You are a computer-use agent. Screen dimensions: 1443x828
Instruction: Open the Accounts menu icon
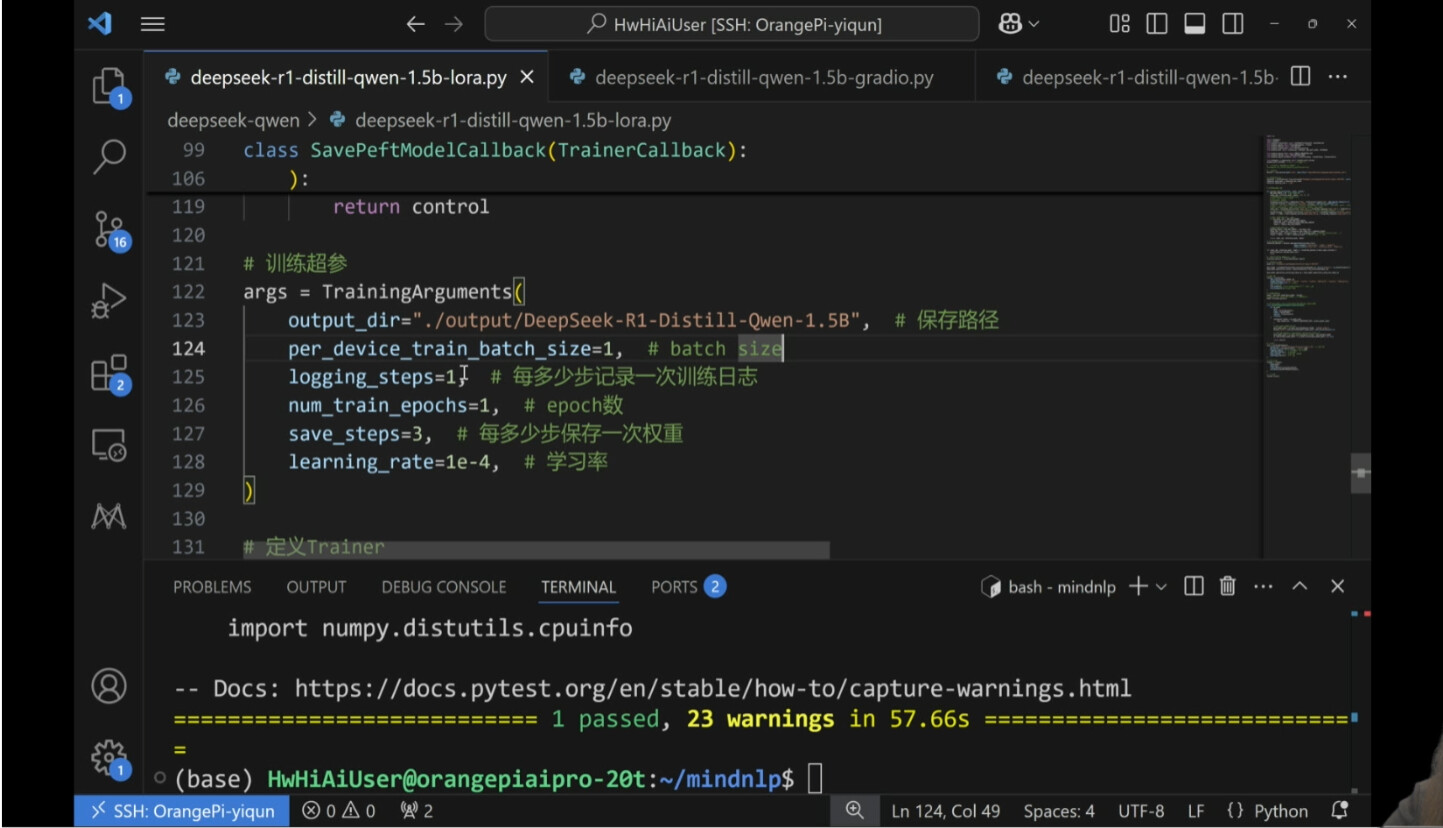pyautogui.click(x=109, y=686)
